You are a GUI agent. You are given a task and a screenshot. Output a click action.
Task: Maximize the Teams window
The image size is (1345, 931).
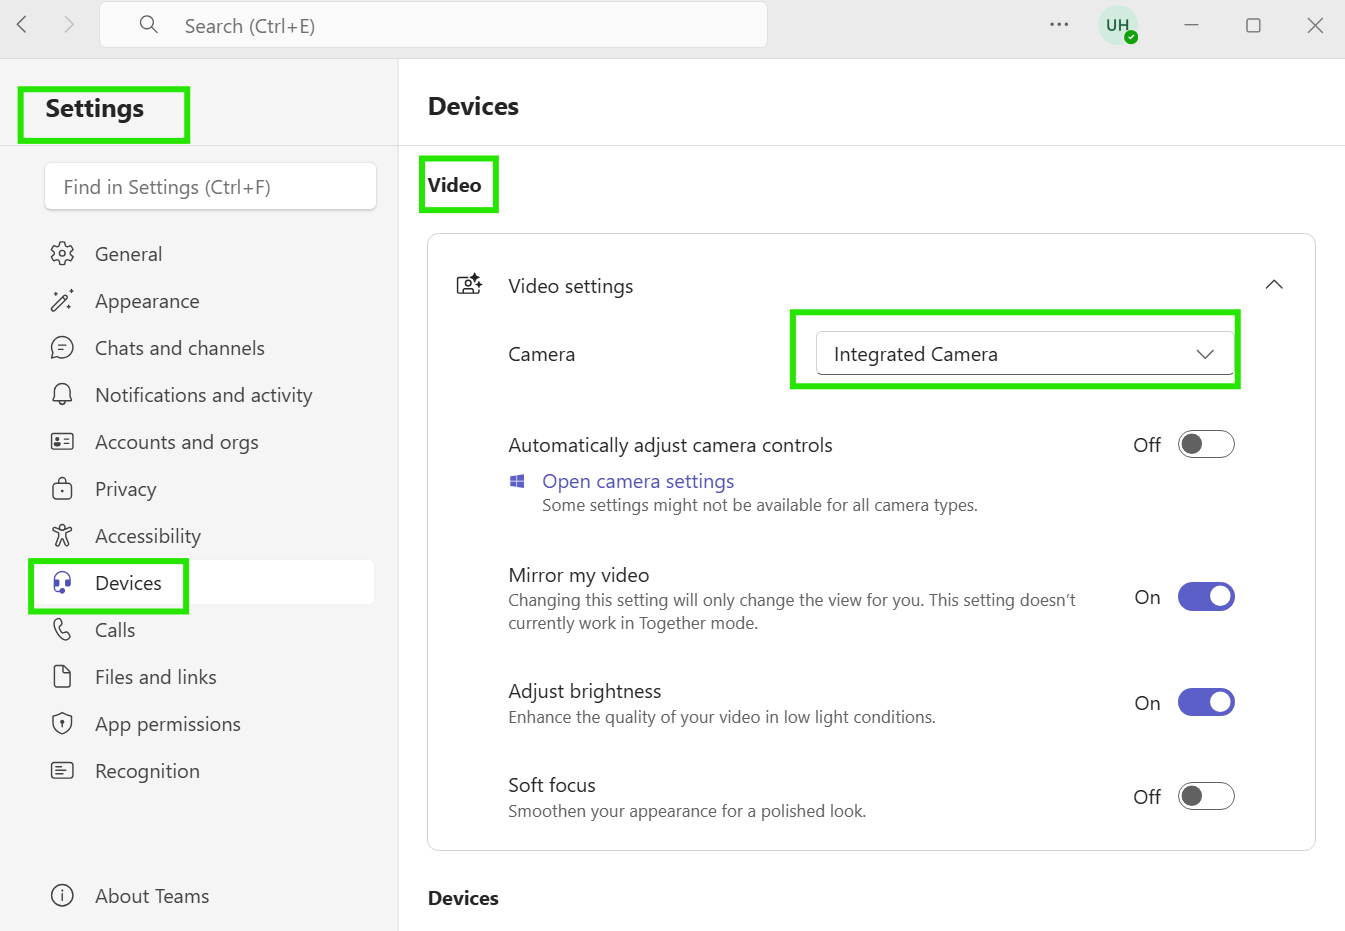(x=1253, y=25)
